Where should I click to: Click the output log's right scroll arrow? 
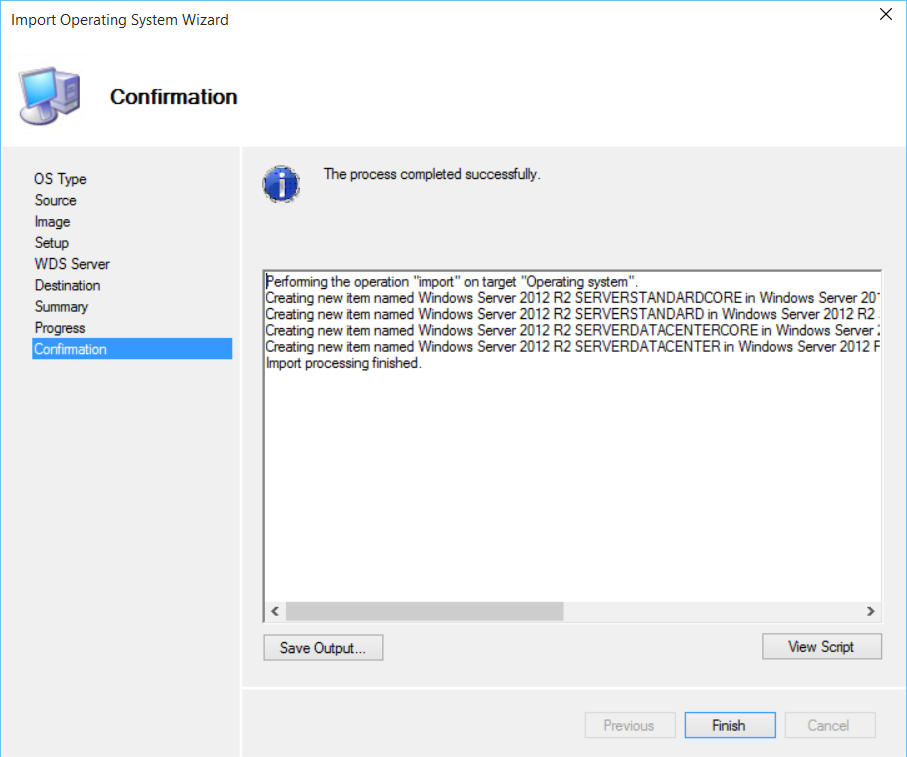[870, 611]
